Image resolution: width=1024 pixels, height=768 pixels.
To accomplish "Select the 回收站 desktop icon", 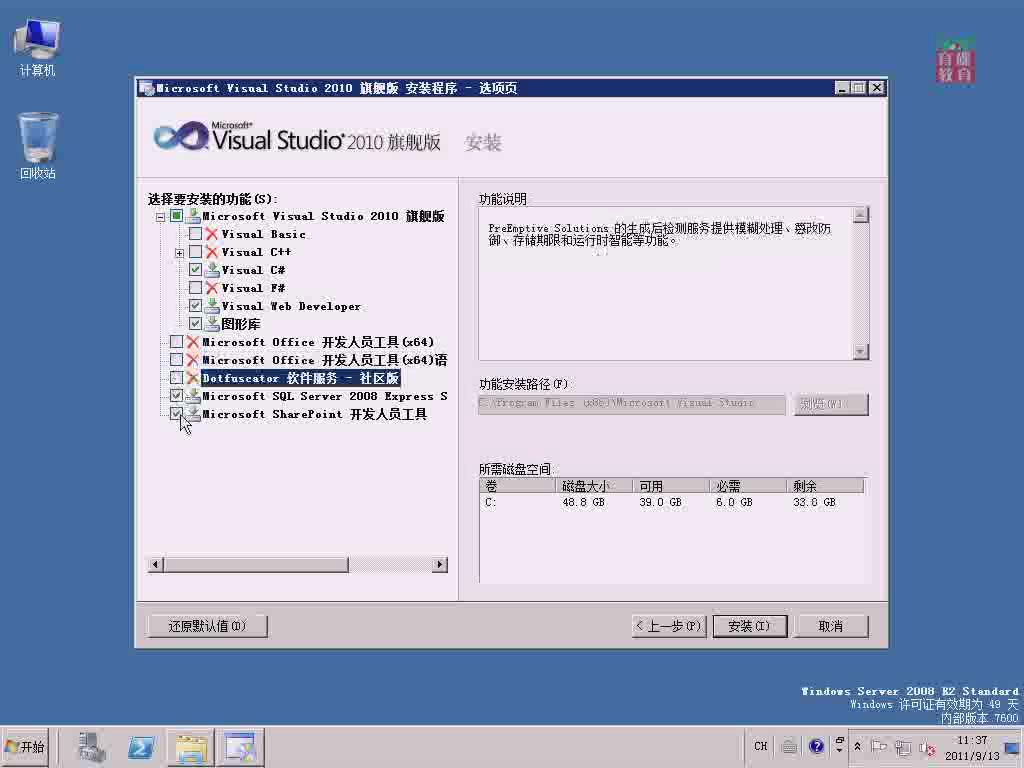I will coord(37,146).
